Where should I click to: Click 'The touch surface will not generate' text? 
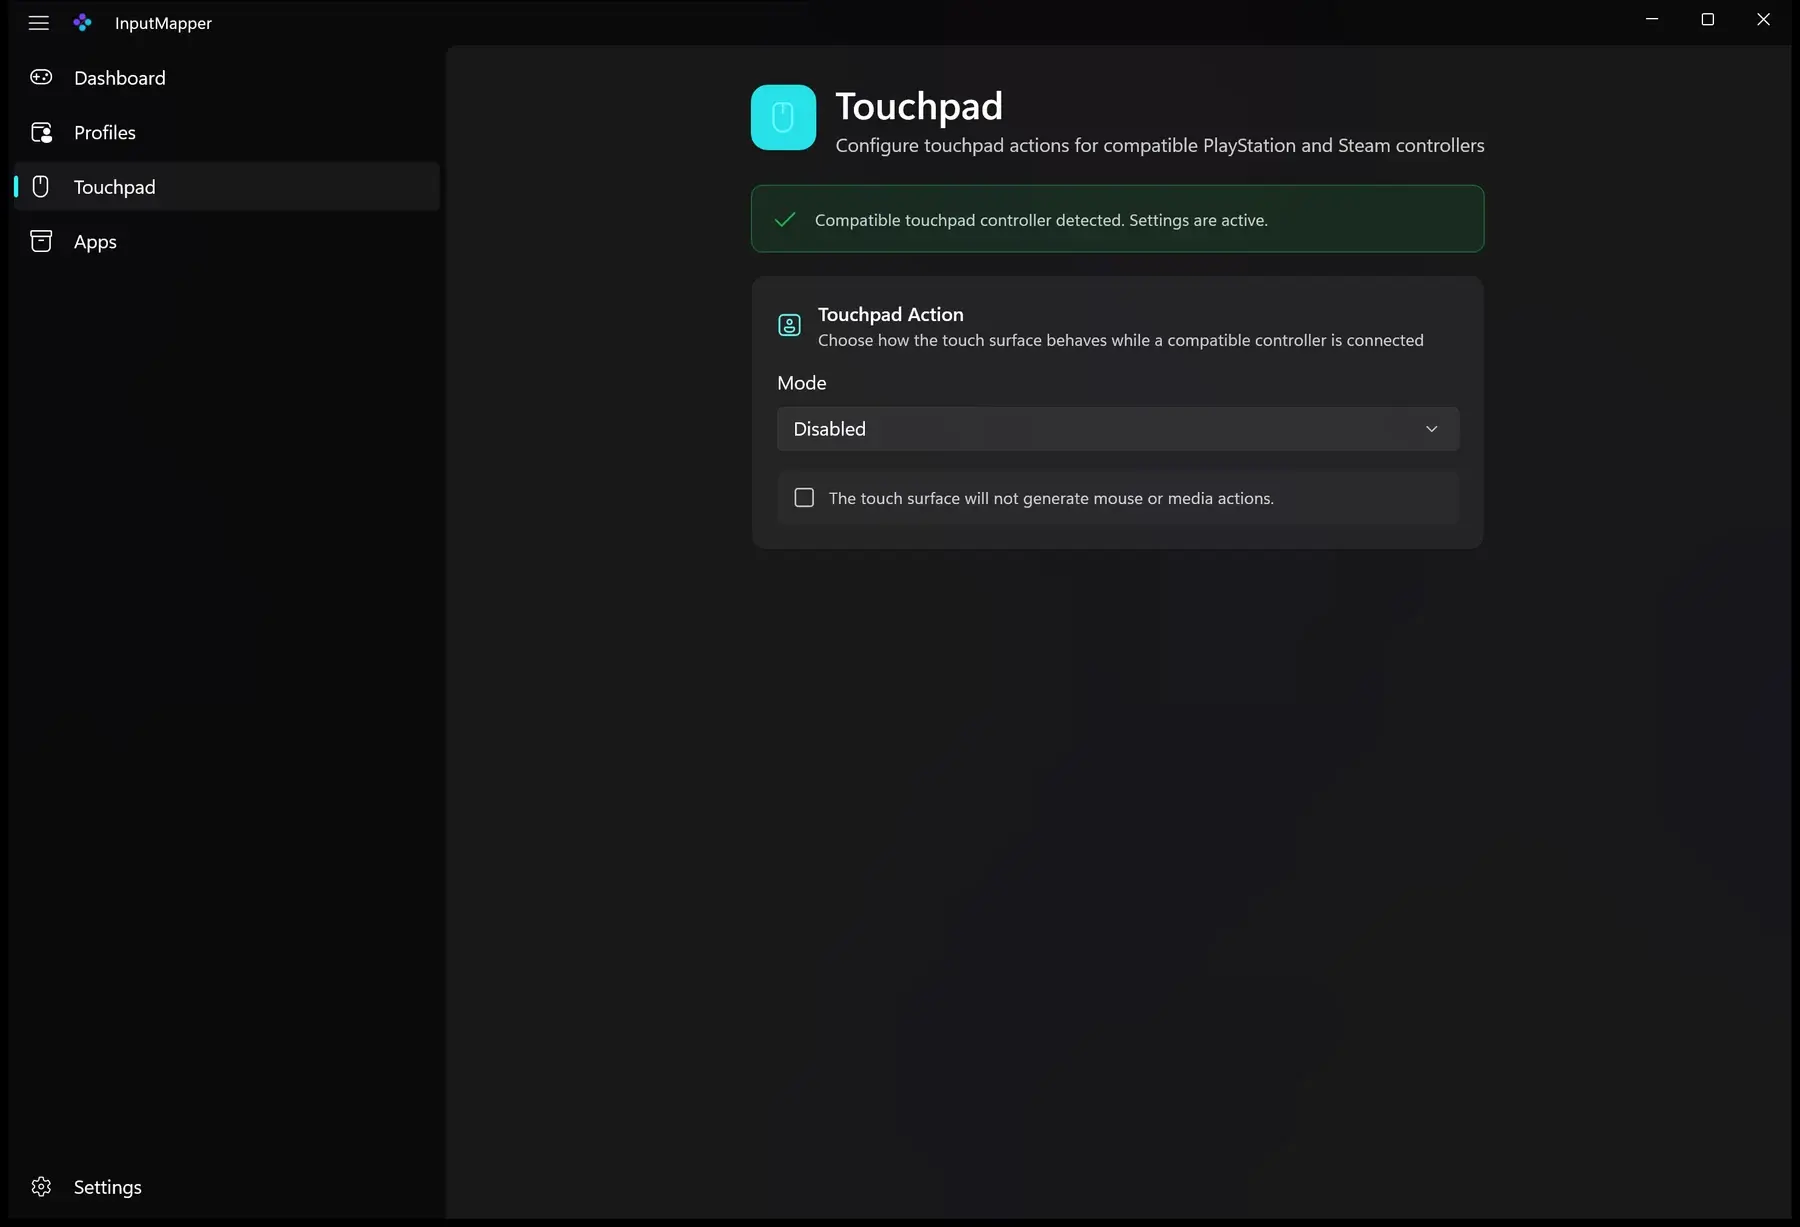pos(1051,498)
